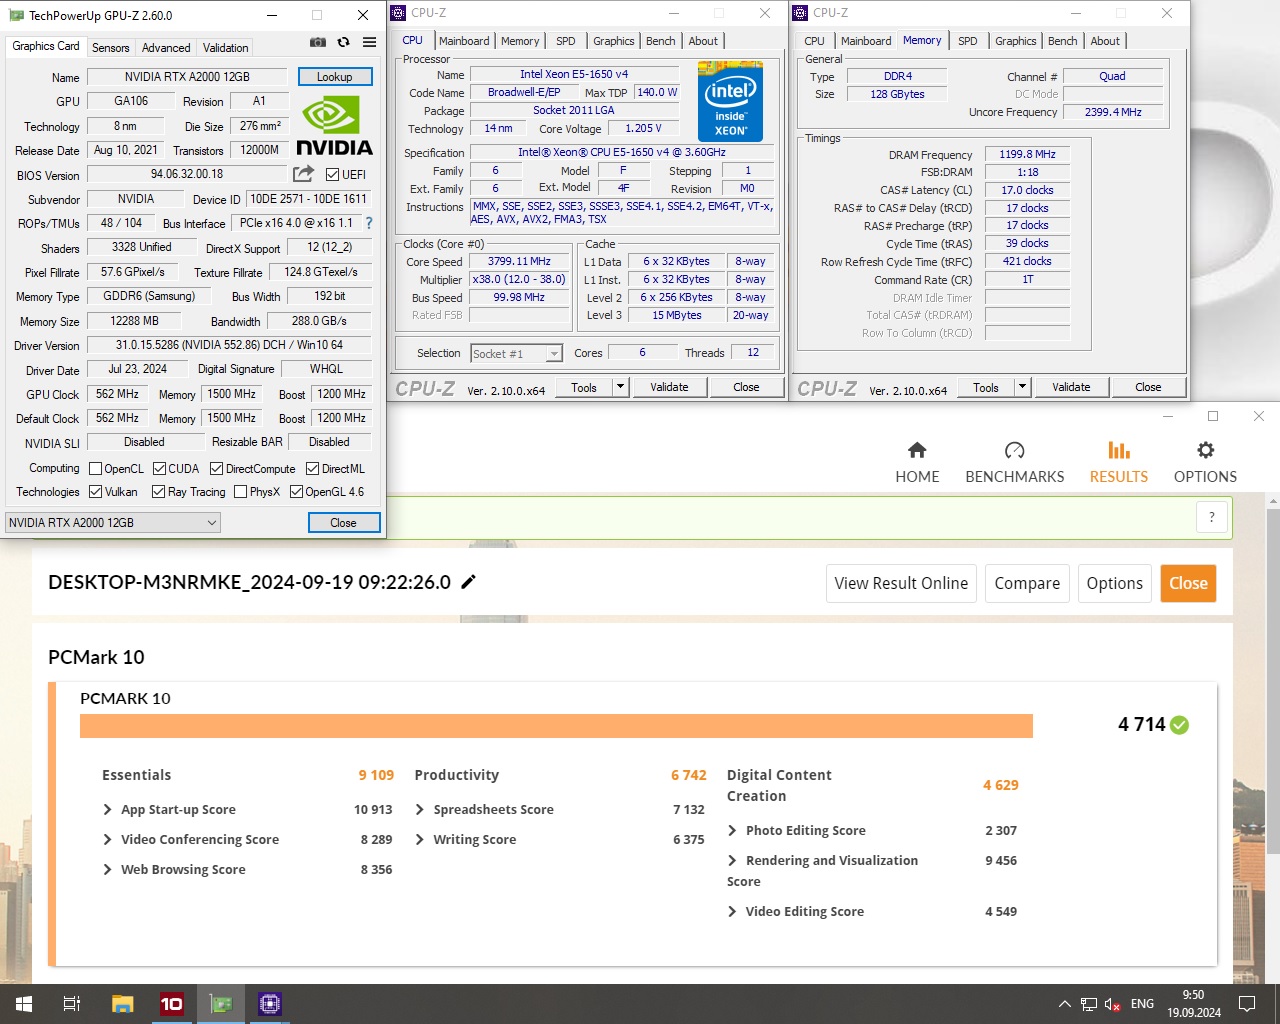The image size is (1280, 1024).
Task: Toggle the DirectML checkbox
Action: coord(313,468)
